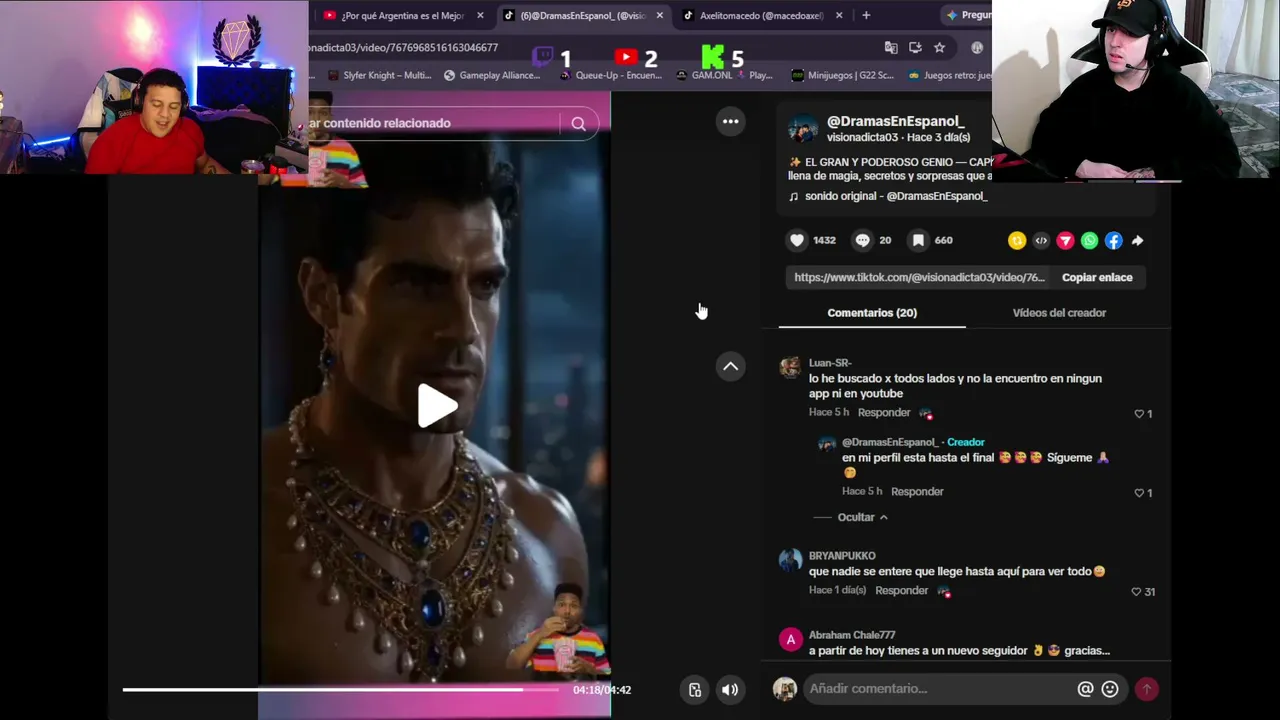Bookmark this page with the star icon
The width and height of the screenshot is (1280, 720).
pyautogui.click(x=939, y=47)
